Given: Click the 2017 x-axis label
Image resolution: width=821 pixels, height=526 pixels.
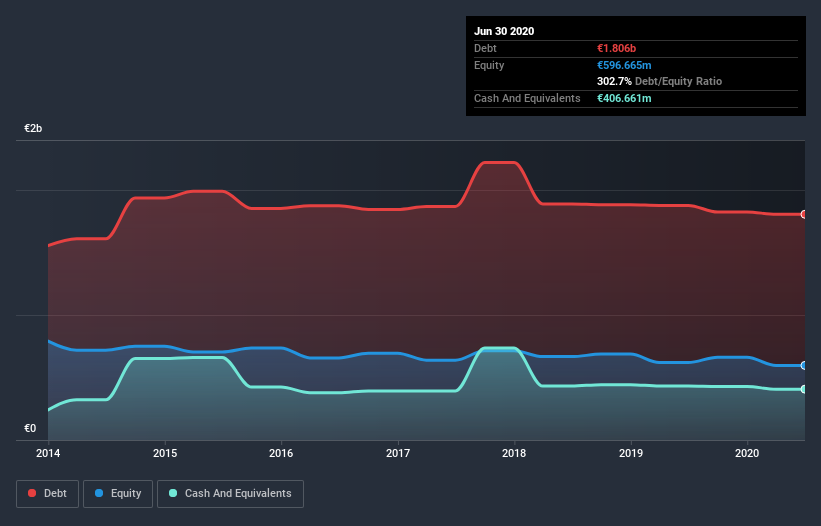Looking at the screenshot, I should pos(398,453).
